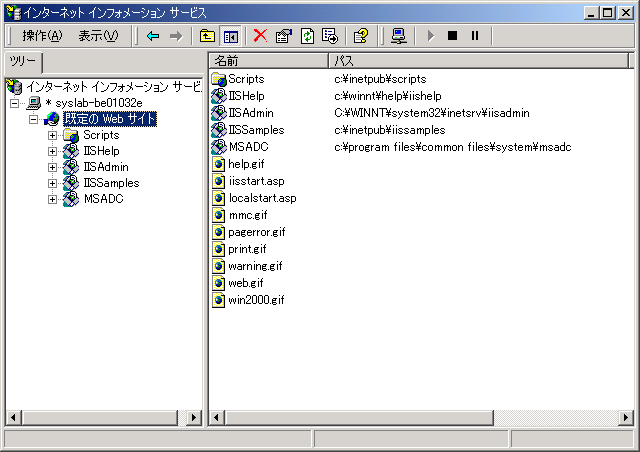Click list pane scroll left arrow

(x=216, y=417)
